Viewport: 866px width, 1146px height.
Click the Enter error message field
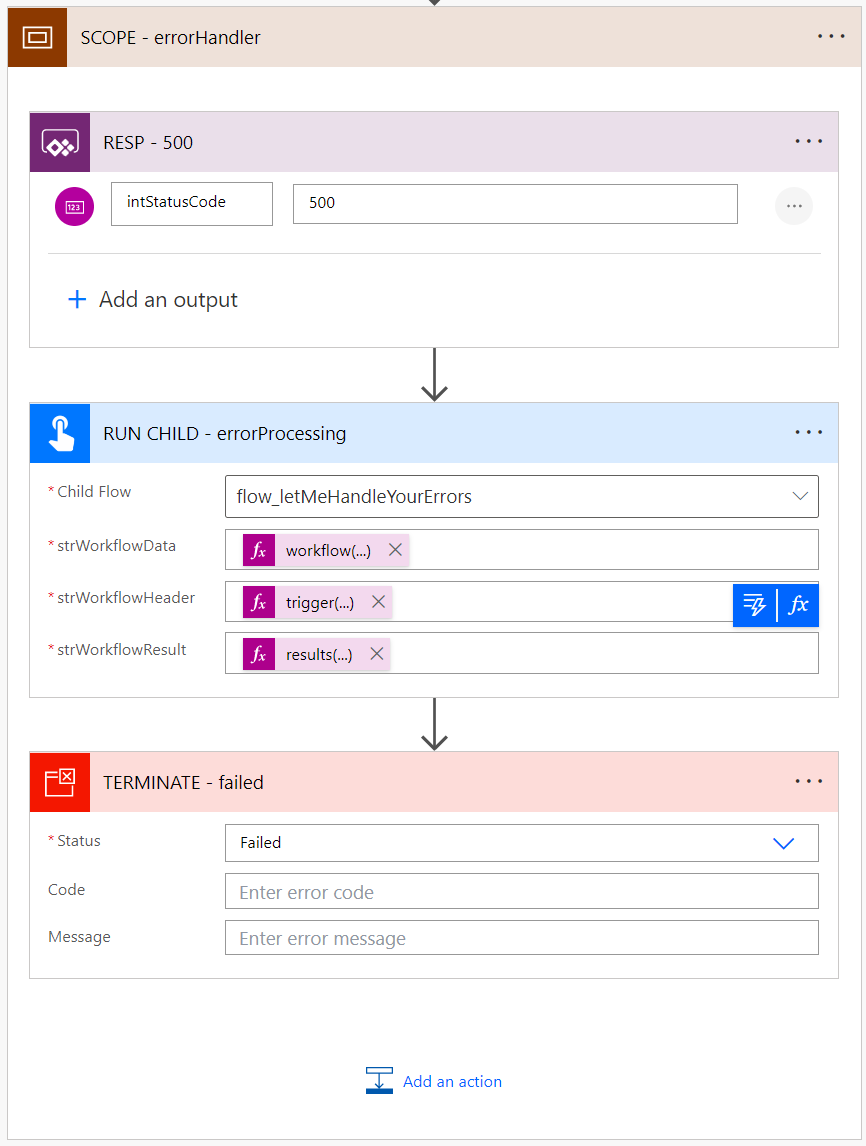coord(521,938)
